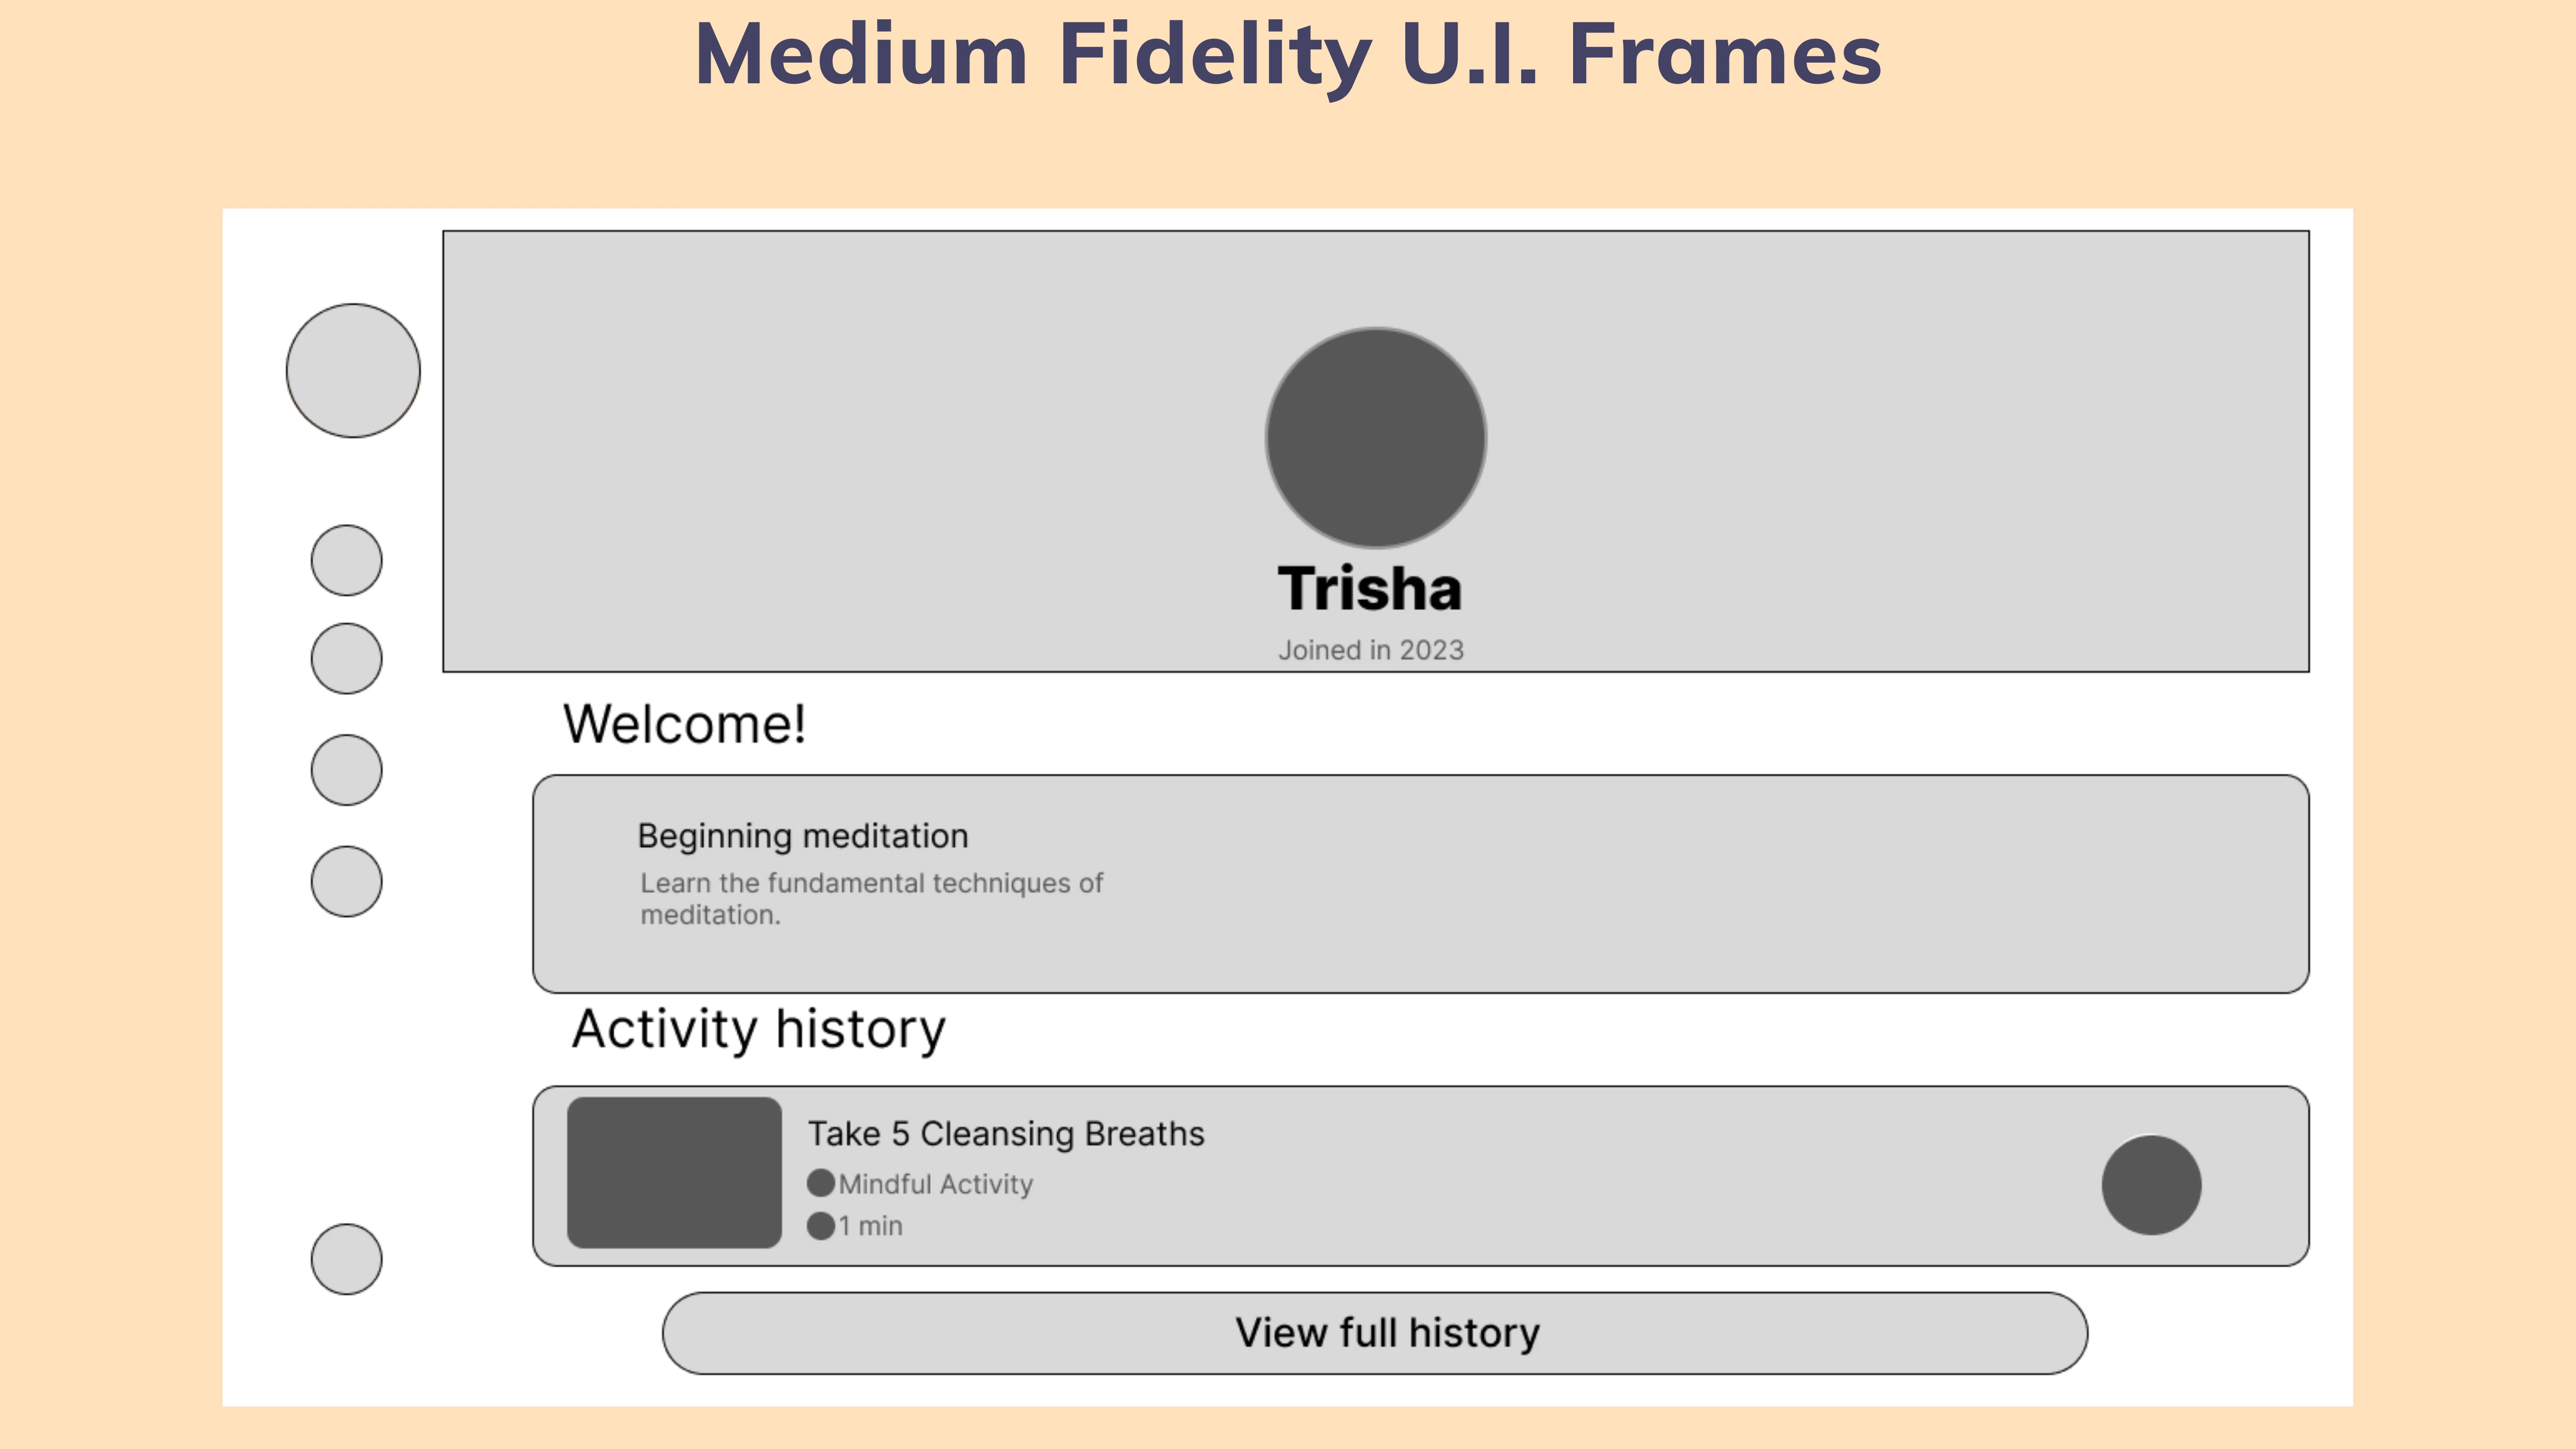
Task: Click the dark square activity thumbnail
Action: point(674,1173)
